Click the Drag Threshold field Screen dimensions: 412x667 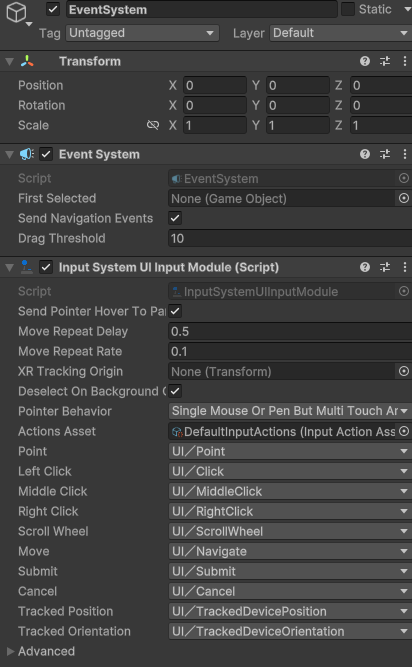point(290,238)
